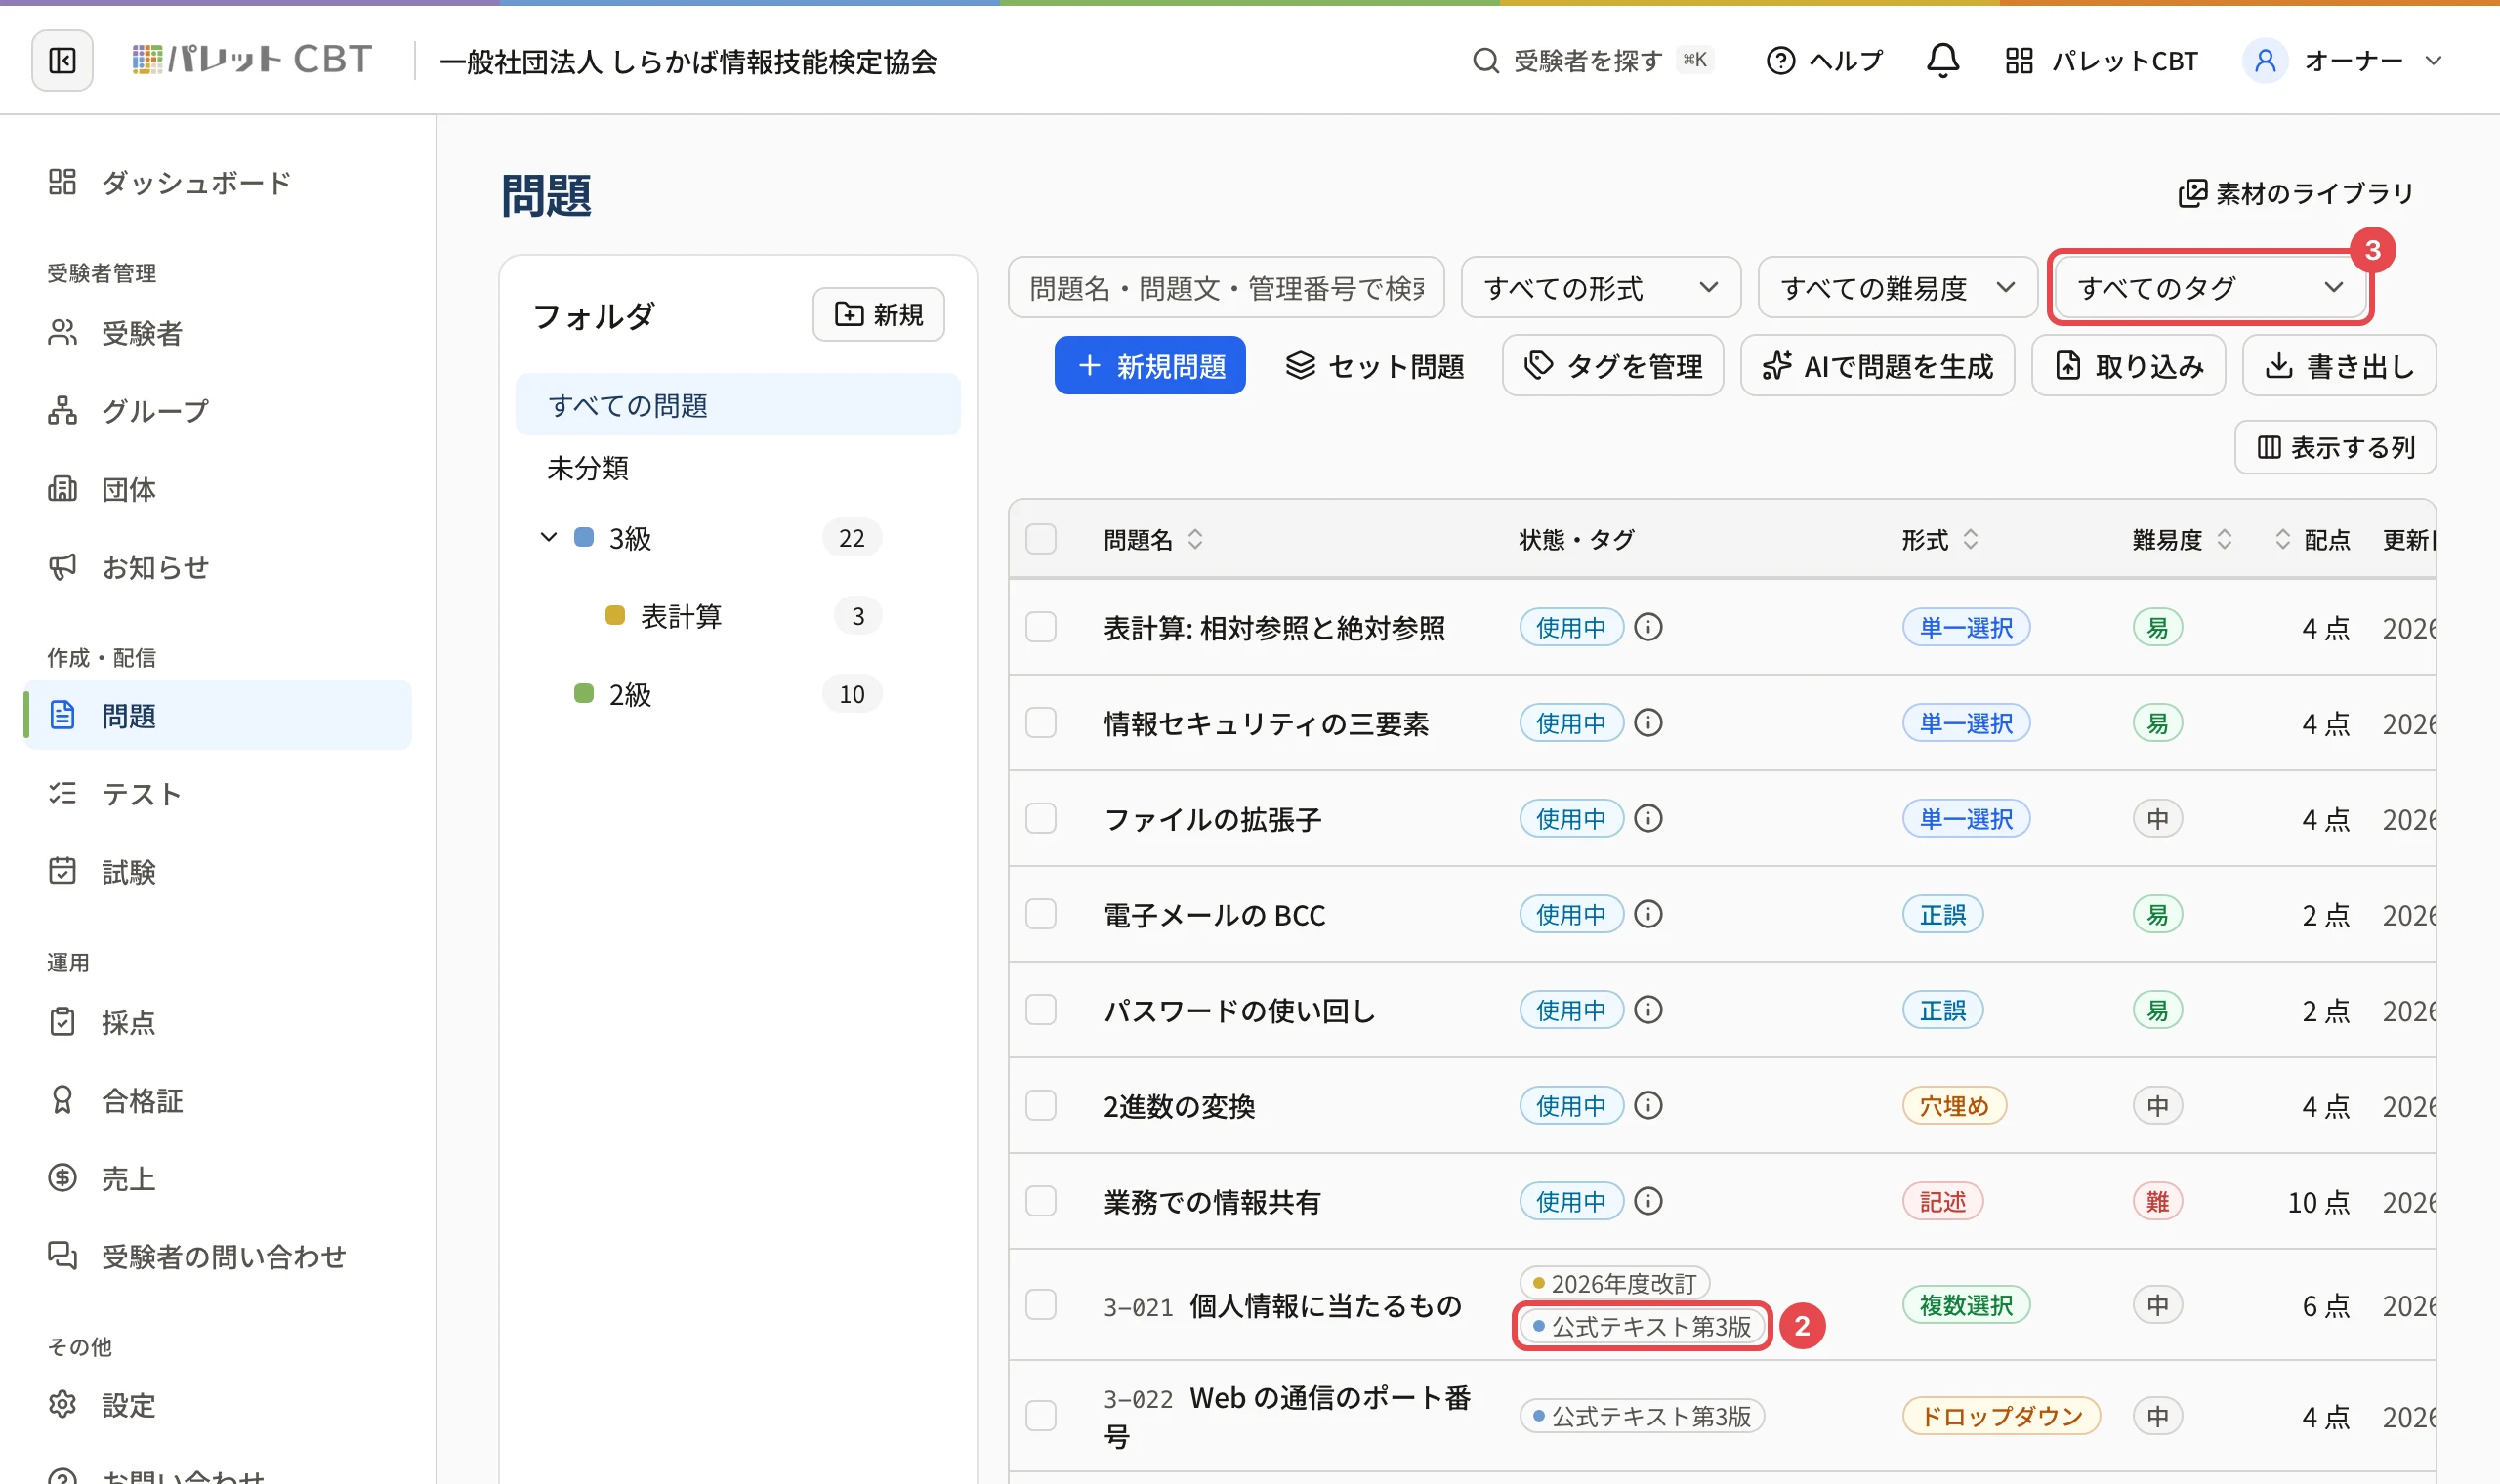Toggle the select-all checkbox in table header

coord(1041,540)
